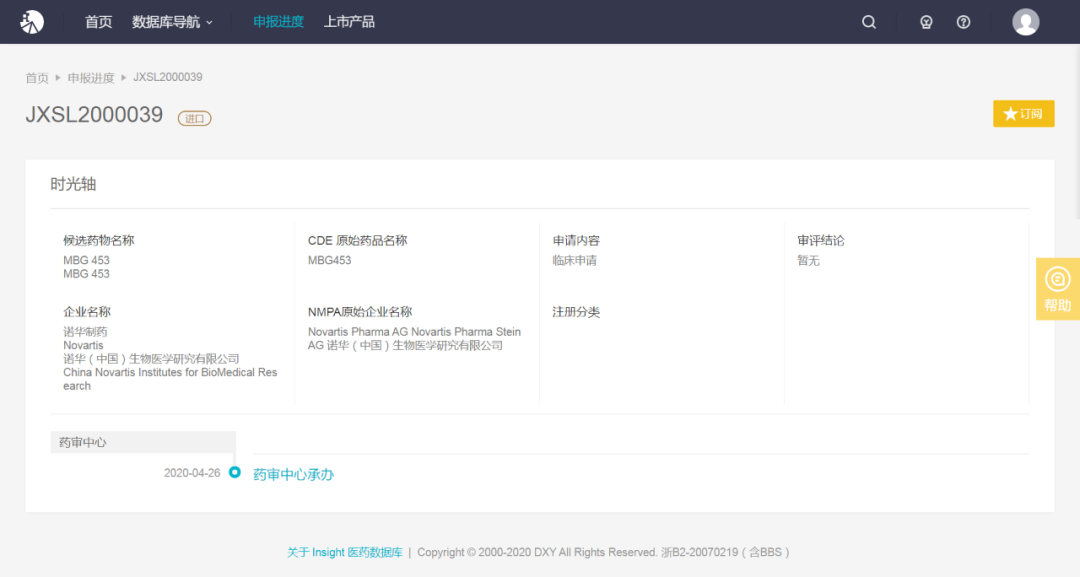Select the Novartis Pharma AG Novartis Pharma Stein text
Image resolution: width=1080 pixels, height=577 pixels.
click(414, 332)
